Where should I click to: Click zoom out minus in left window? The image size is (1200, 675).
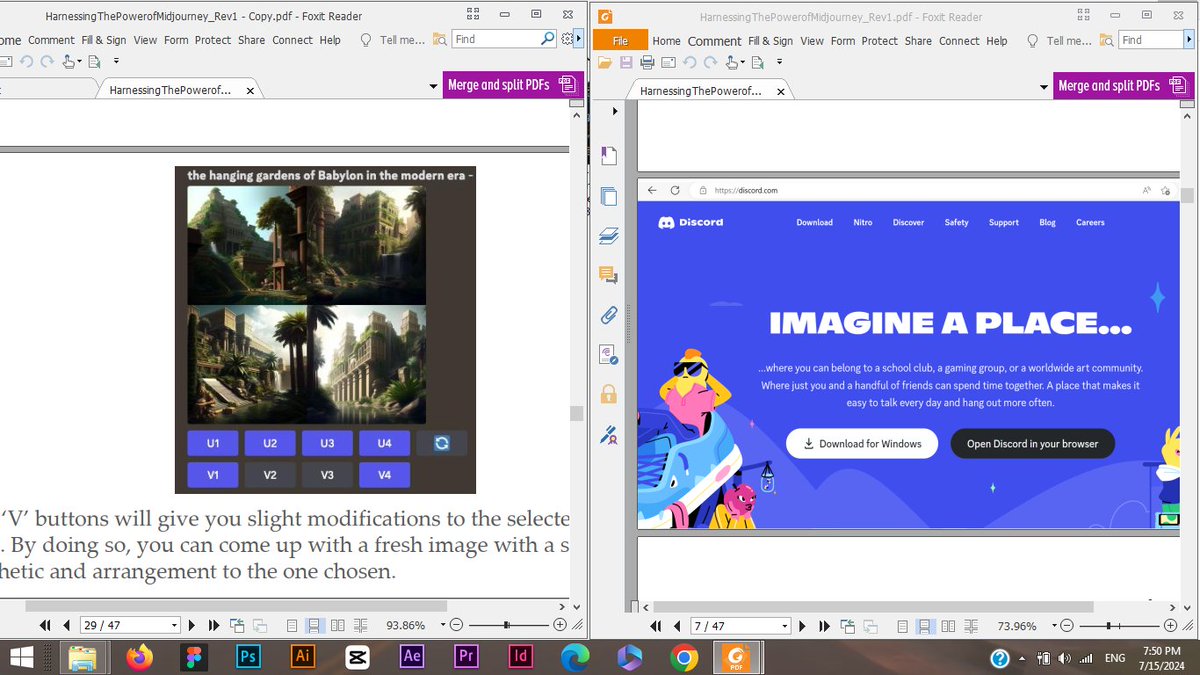click(x=456, y=625)
